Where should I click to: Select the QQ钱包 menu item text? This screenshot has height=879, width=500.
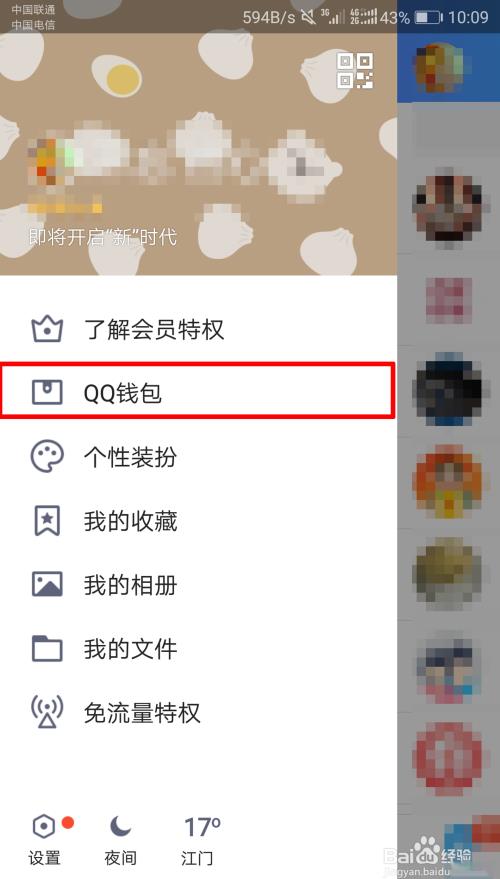(123, 394)
